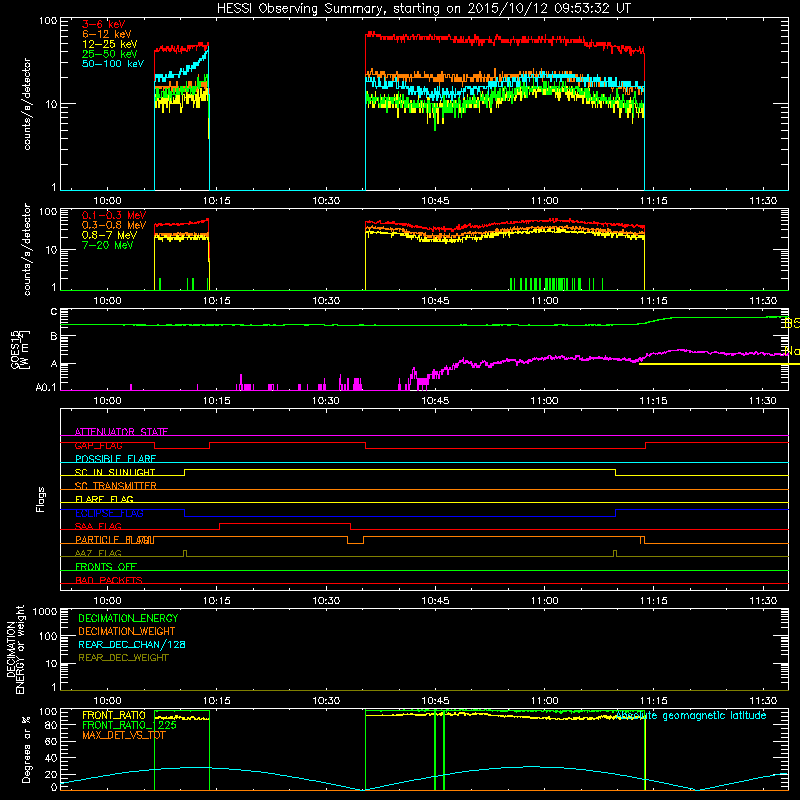Click the FRONT_RATIO legend label
800x800 pixels.
click(114, 715)
